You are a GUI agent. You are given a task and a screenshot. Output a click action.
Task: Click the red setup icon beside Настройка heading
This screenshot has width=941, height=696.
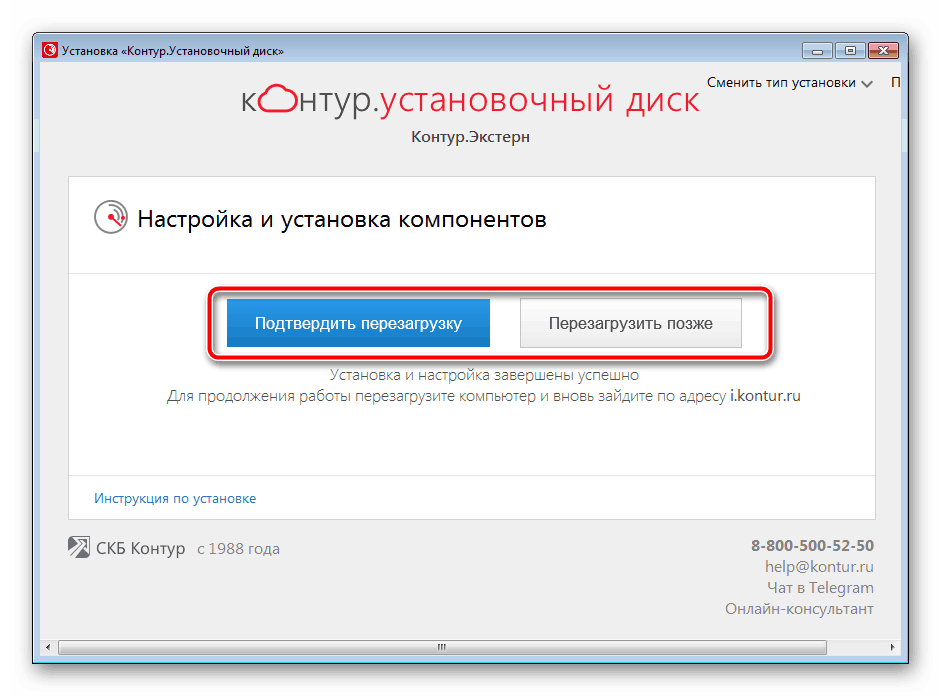click(x=109, y=217)
